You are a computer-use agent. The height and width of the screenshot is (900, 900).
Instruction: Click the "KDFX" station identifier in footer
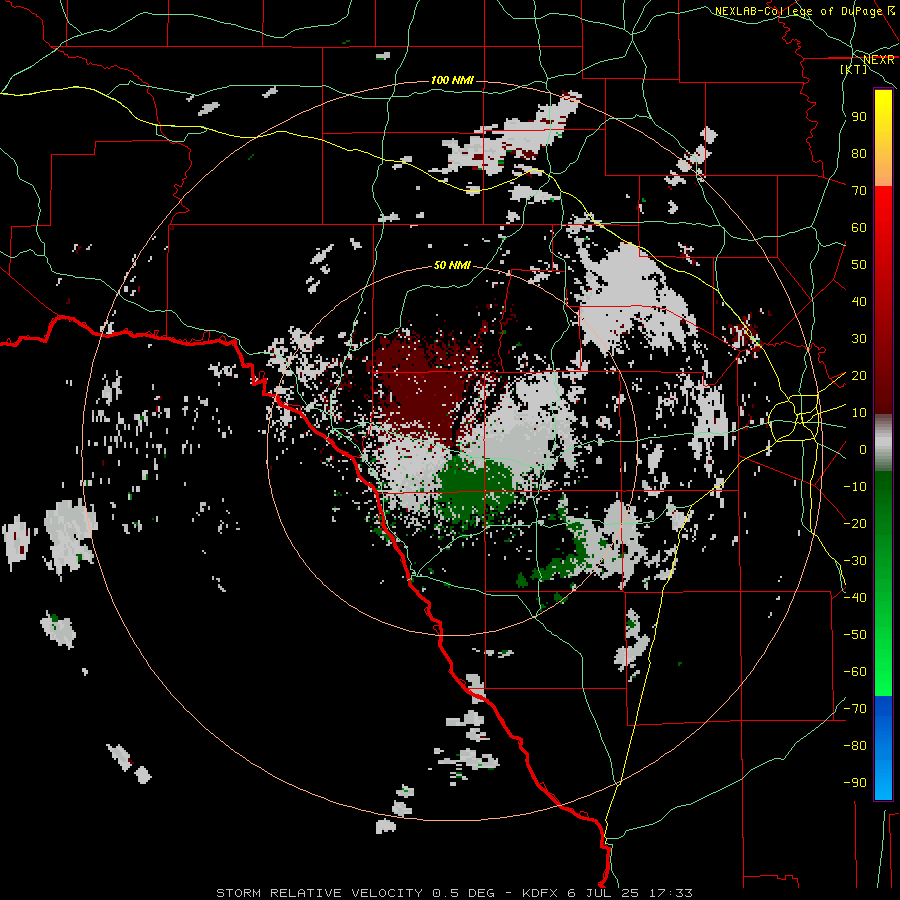pos(541,893)
